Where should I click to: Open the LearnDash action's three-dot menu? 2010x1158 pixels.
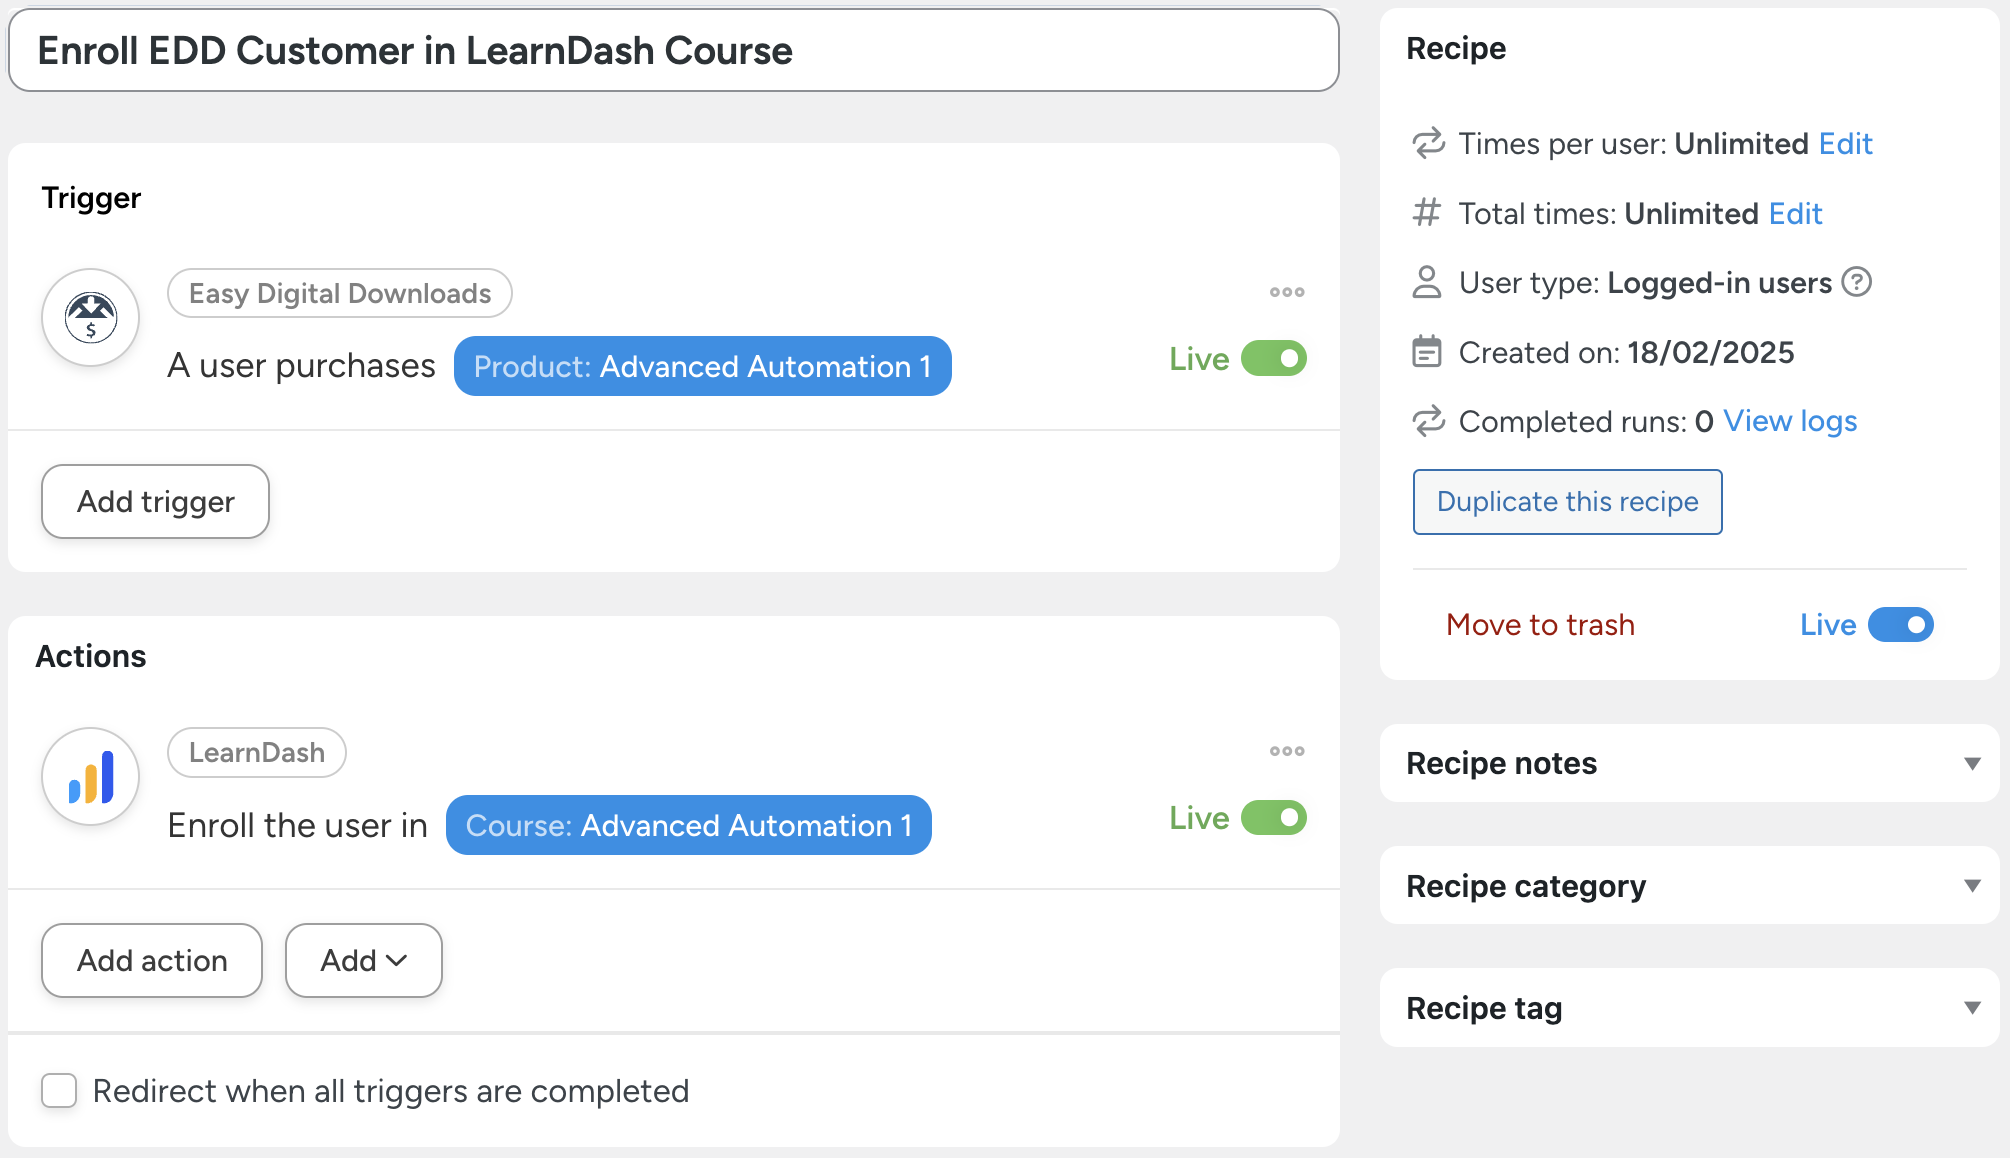[x=1287, y=751]
